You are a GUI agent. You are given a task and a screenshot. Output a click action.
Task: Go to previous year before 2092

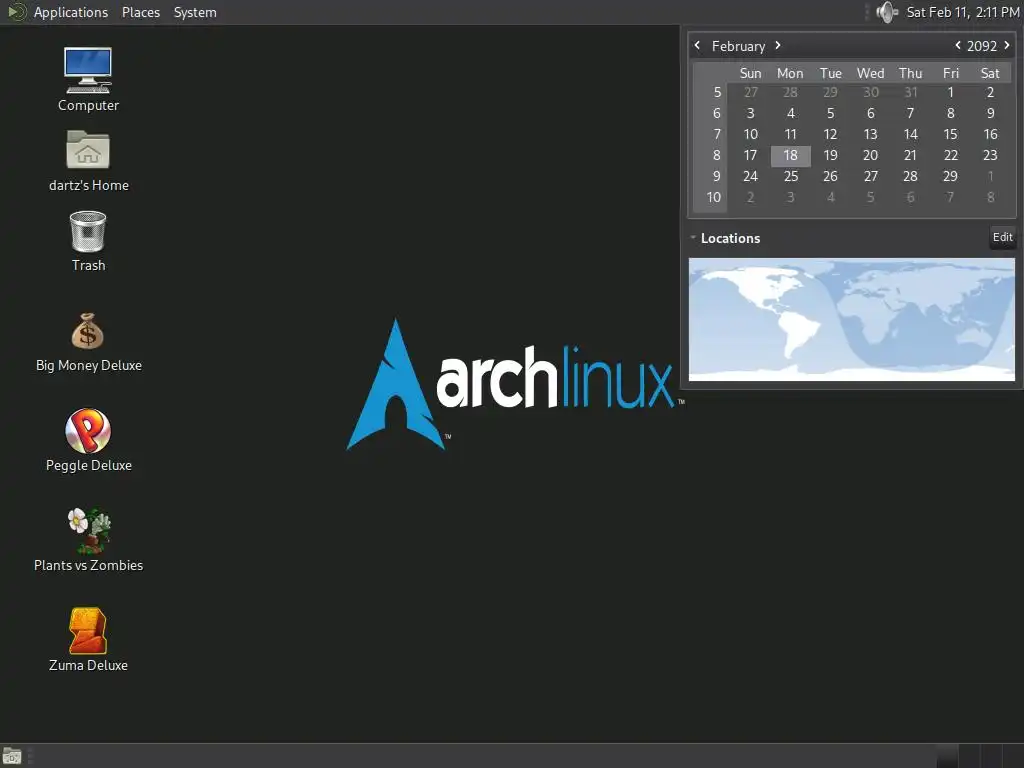tap(957, 45)
